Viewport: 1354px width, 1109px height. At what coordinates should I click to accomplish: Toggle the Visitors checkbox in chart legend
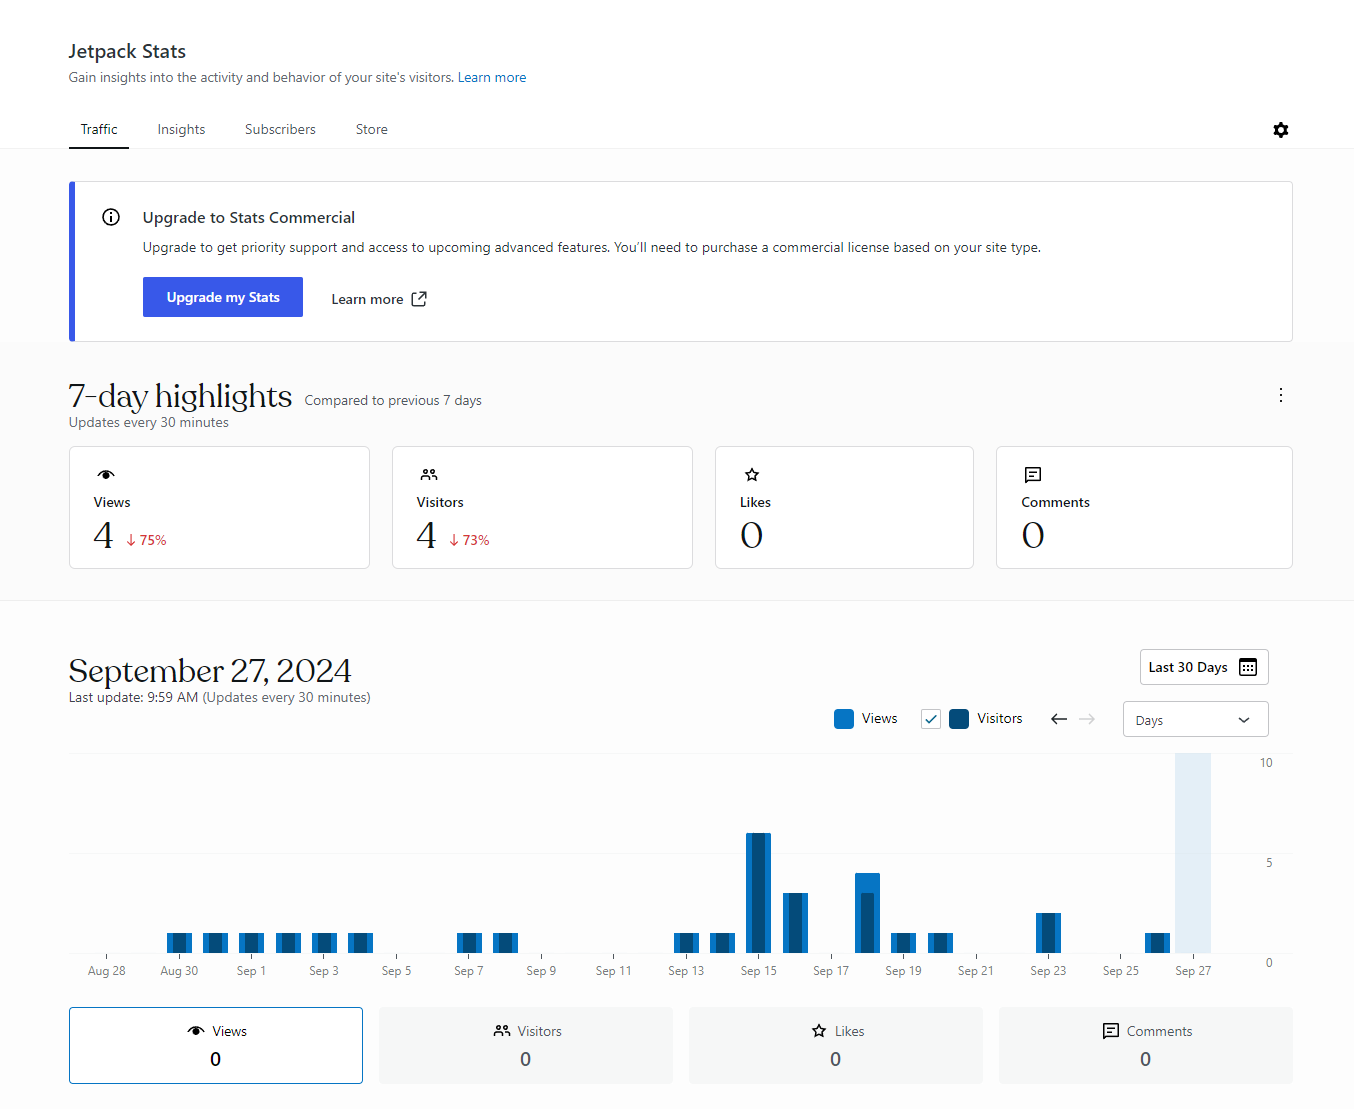931,719
